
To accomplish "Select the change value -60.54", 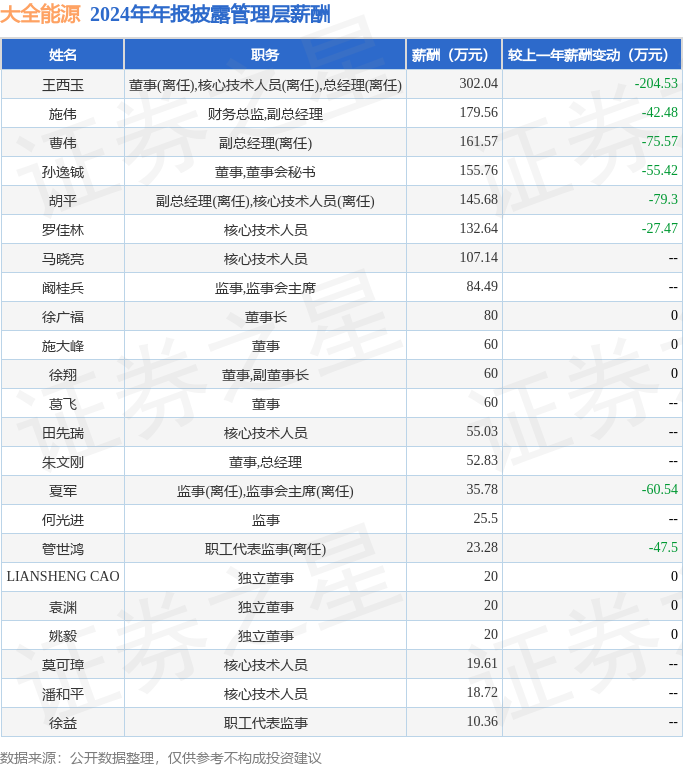I will (x=660, y=489).
